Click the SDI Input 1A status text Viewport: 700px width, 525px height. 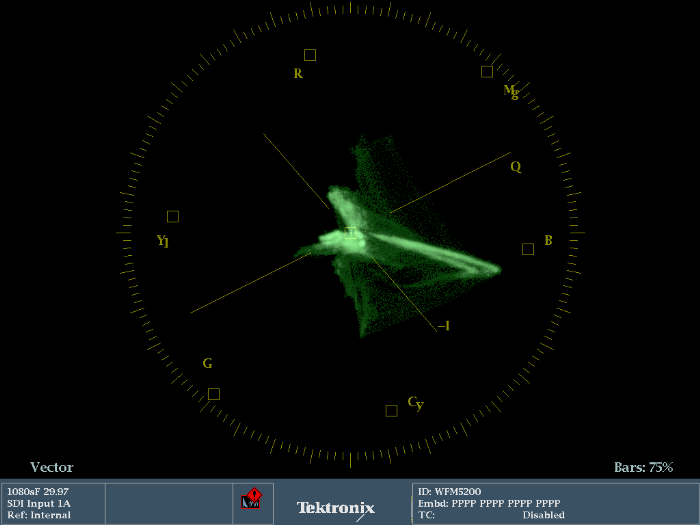pyautogui.click(x=39, y=504)
